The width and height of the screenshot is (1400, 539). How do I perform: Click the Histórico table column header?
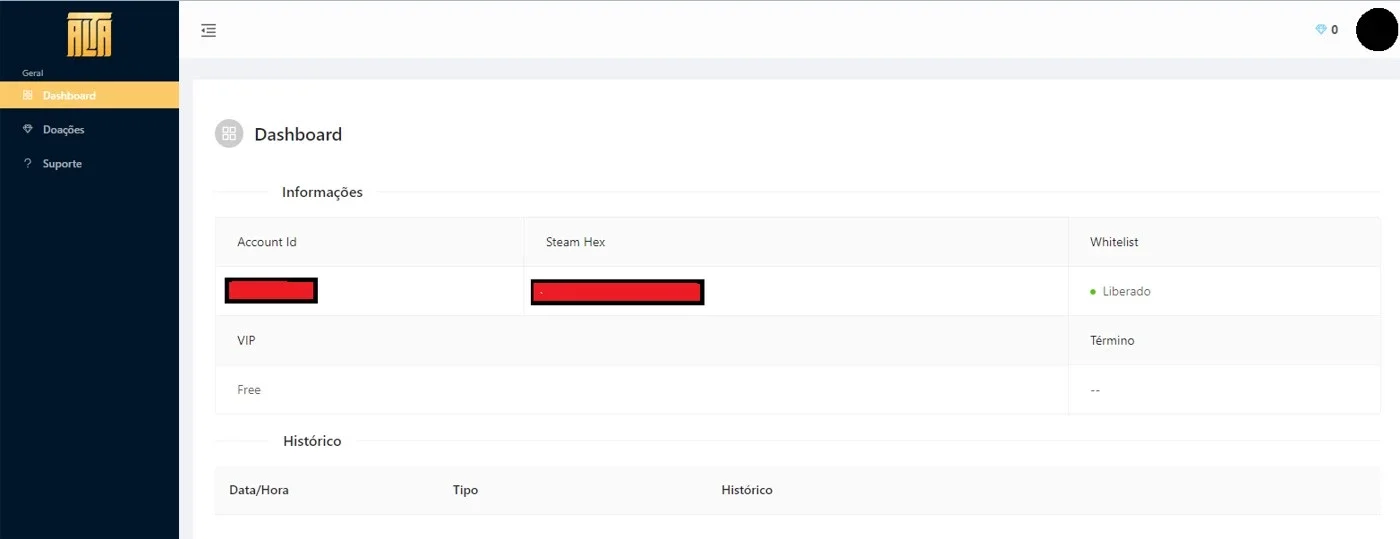coord(747,490)
